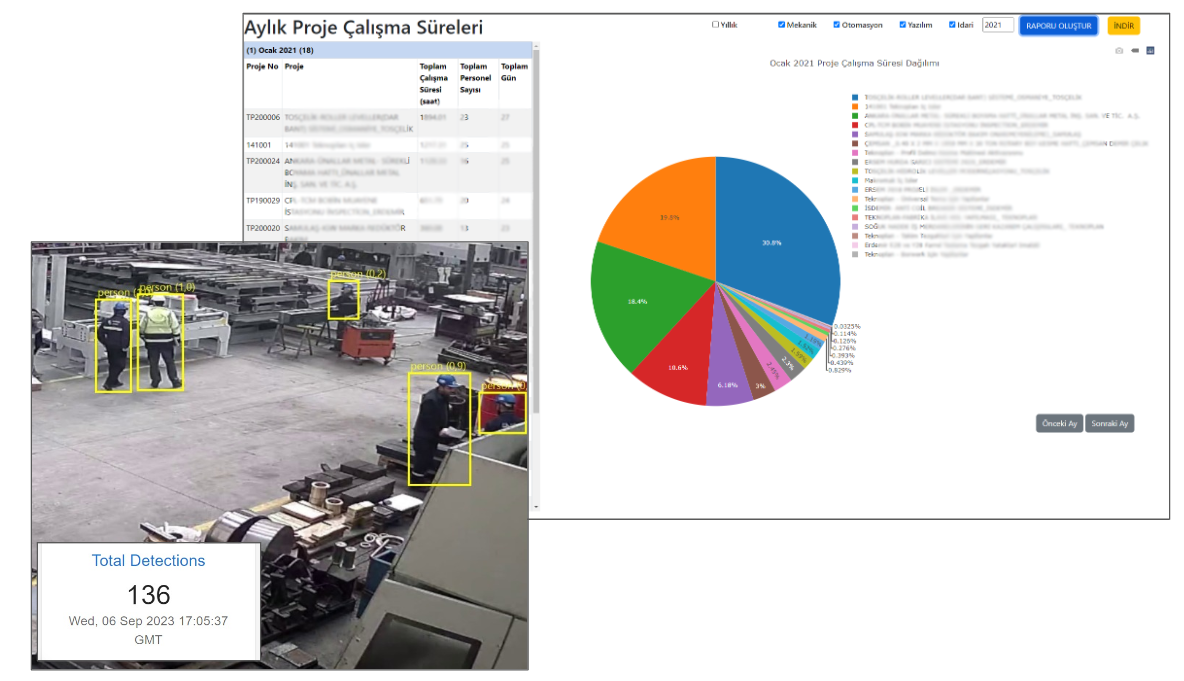Go to previous month with Önceki Ay
The image size is (1184, 681).
point(1059,424)
